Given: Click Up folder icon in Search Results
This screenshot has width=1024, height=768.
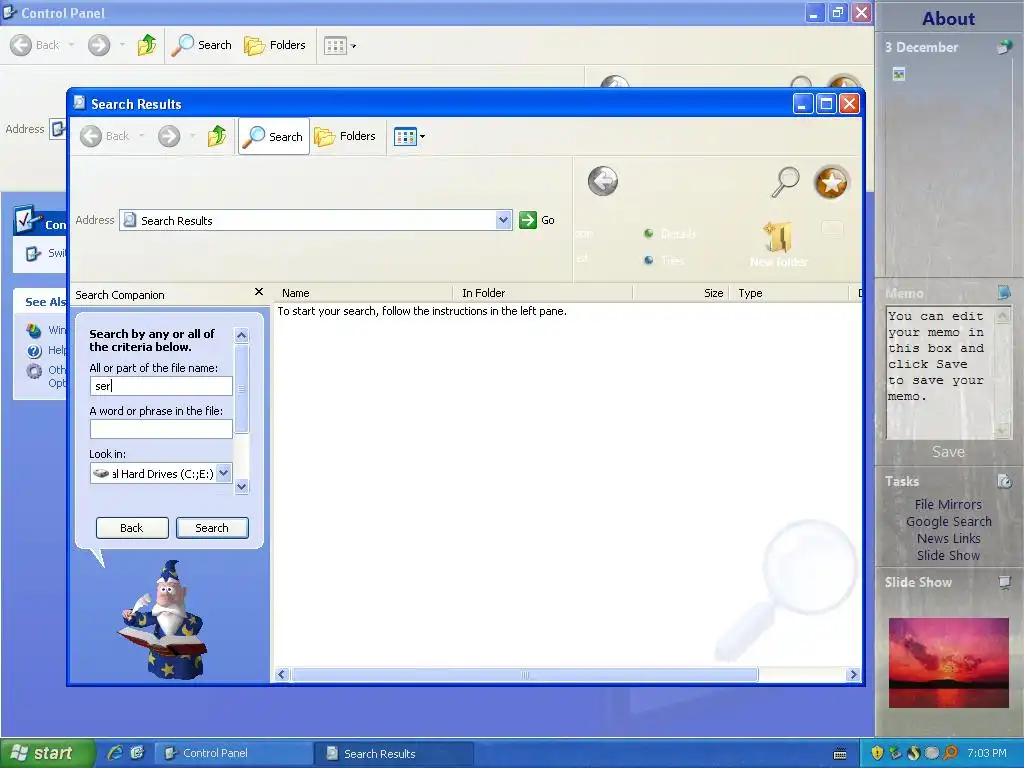Looking at the screenshot, I should coord(217,136).
